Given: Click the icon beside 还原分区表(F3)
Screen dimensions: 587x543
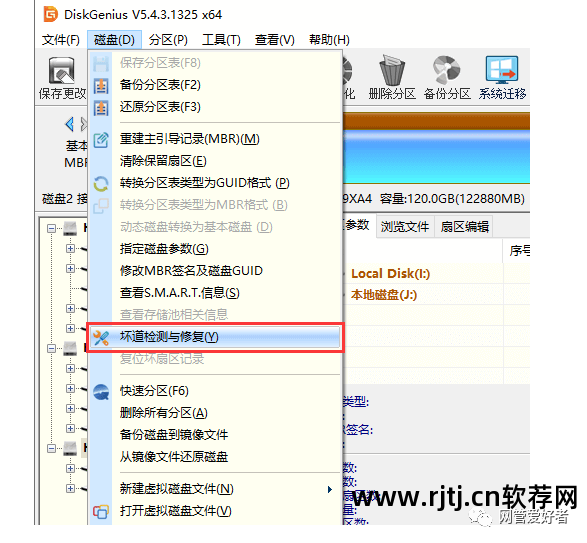Looking at the screenshot, I should 101,108.
